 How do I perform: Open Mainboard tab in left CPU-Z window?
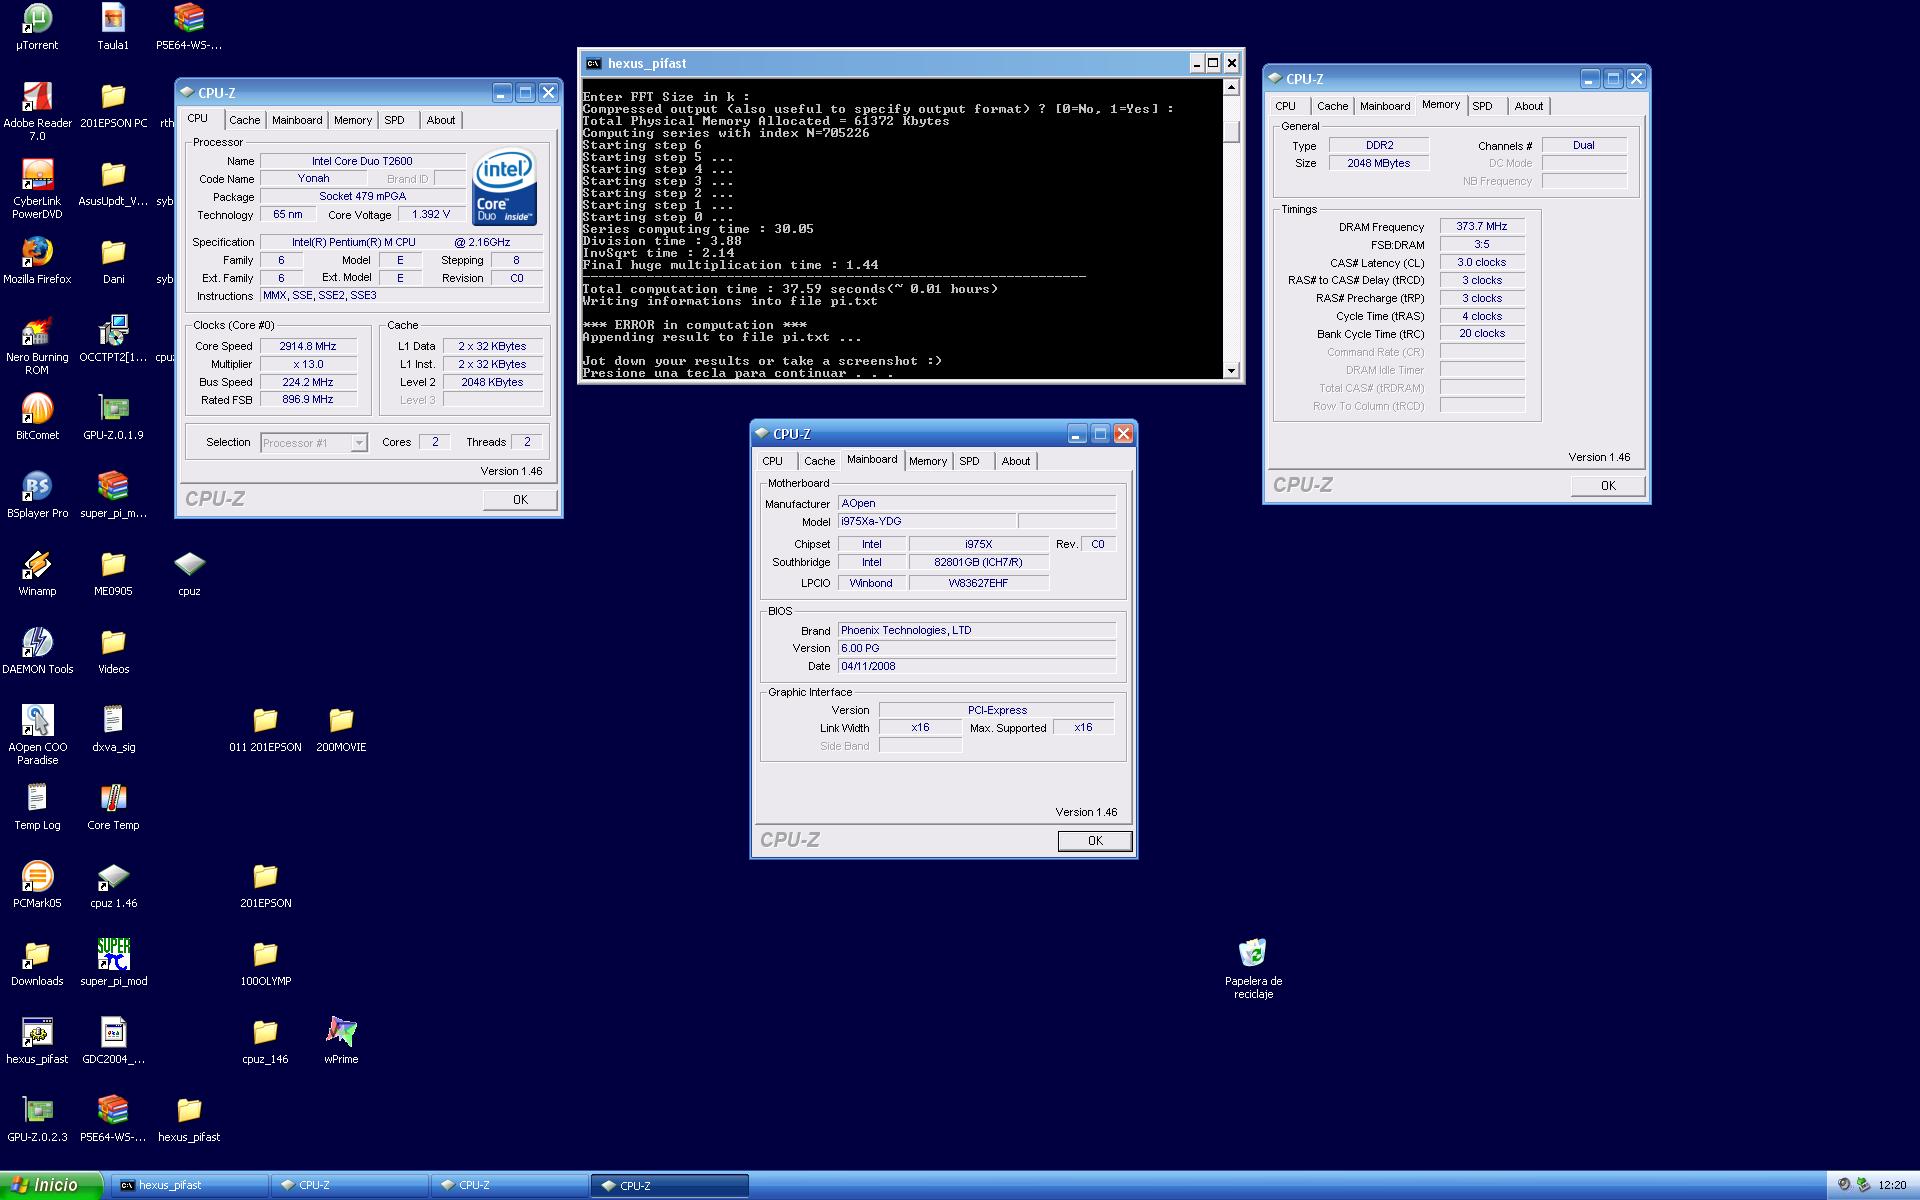[x=297, y=120]
